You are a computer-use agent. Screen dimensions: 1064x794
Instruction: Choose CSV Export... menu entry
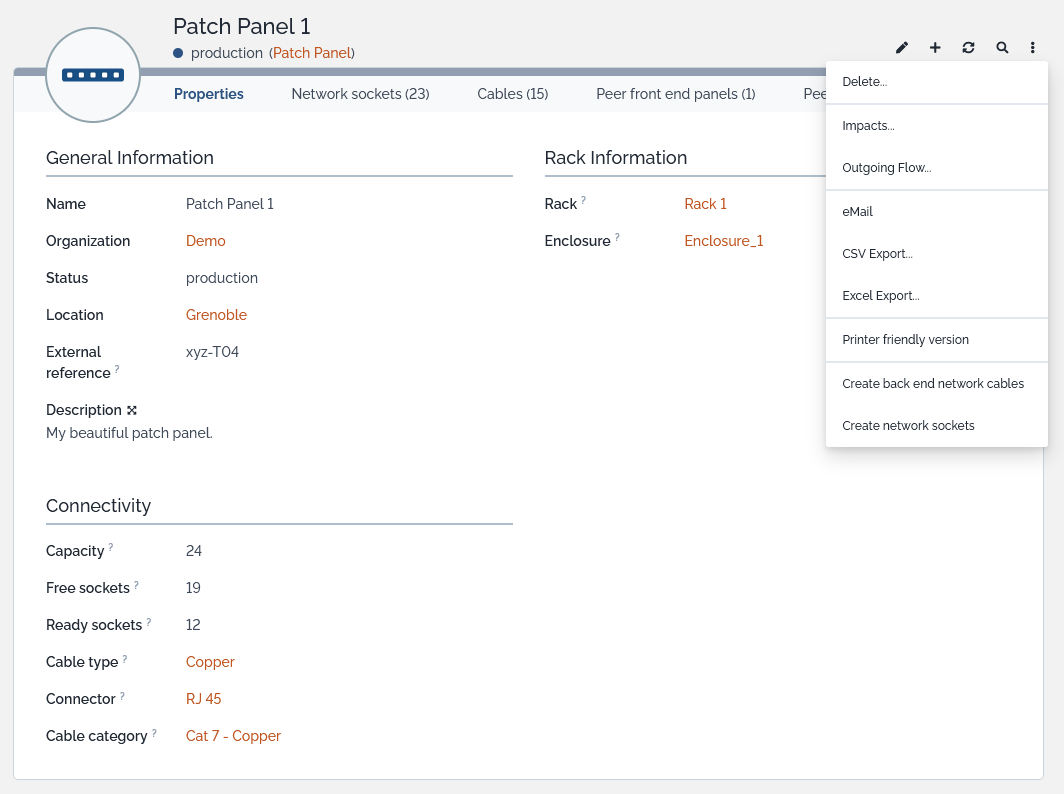coord(877,254)
